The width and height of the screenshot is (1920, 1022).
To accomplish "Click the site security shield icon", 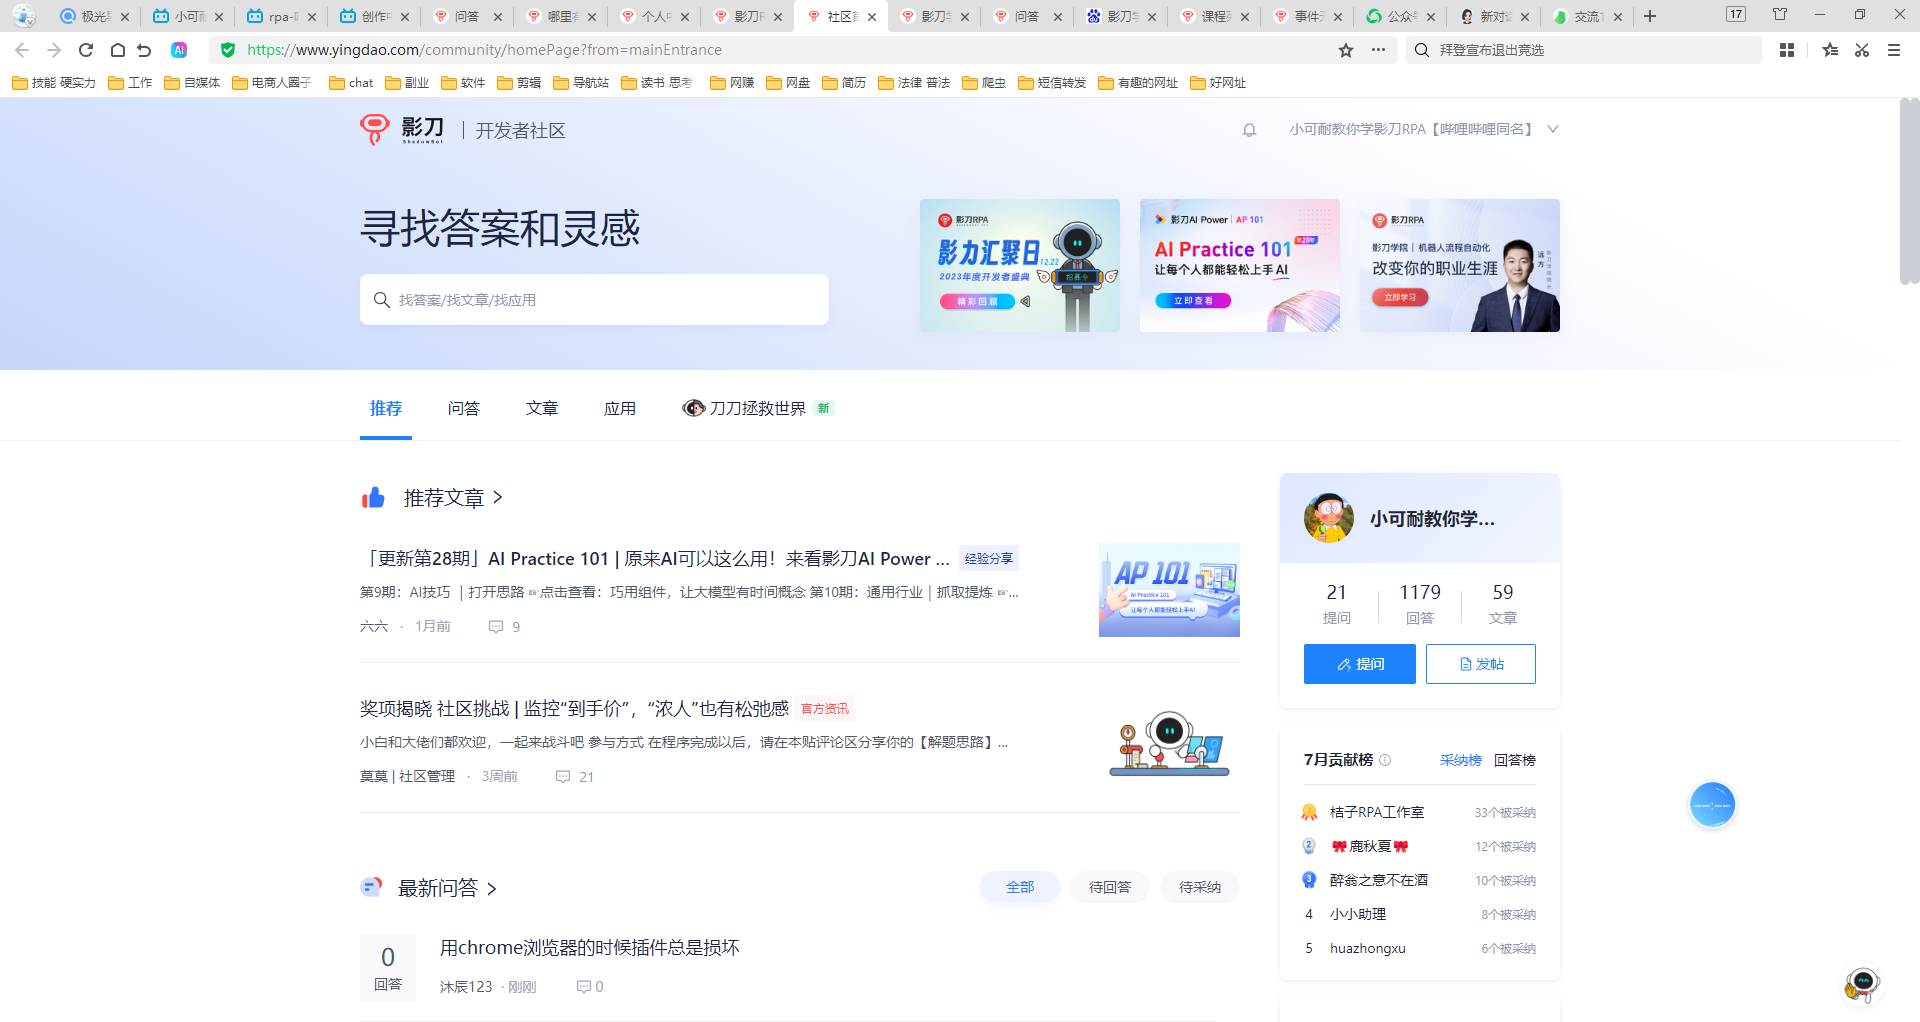I will (228, 50).
